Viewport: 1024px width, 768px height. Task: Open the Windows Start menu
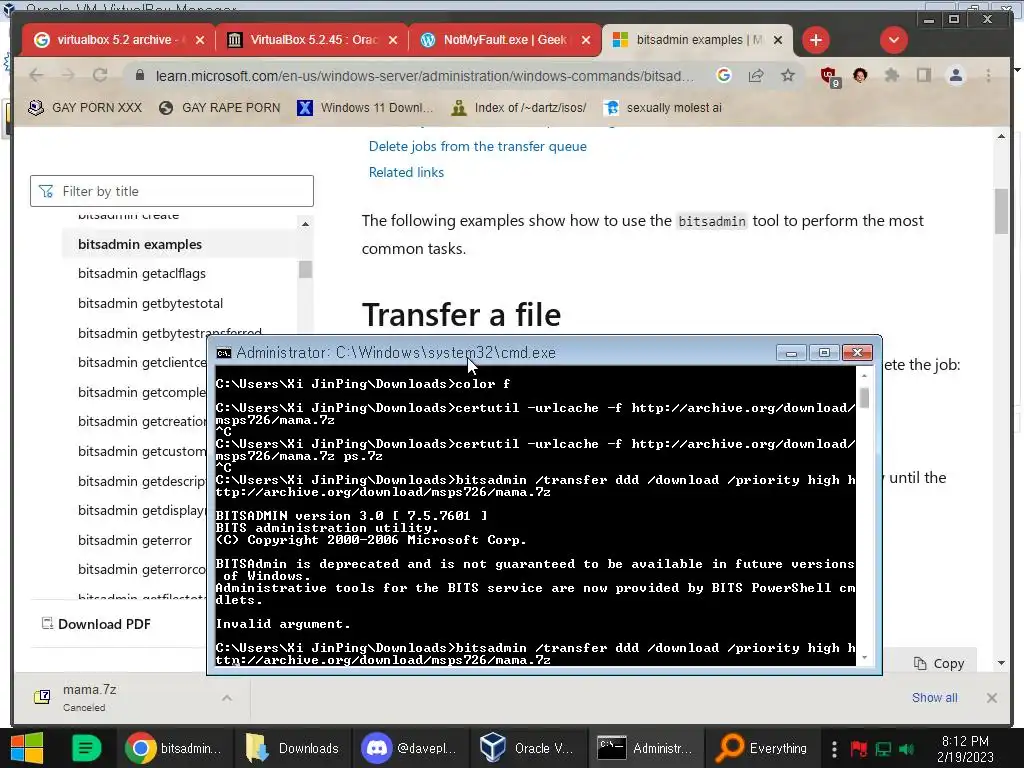27,748
